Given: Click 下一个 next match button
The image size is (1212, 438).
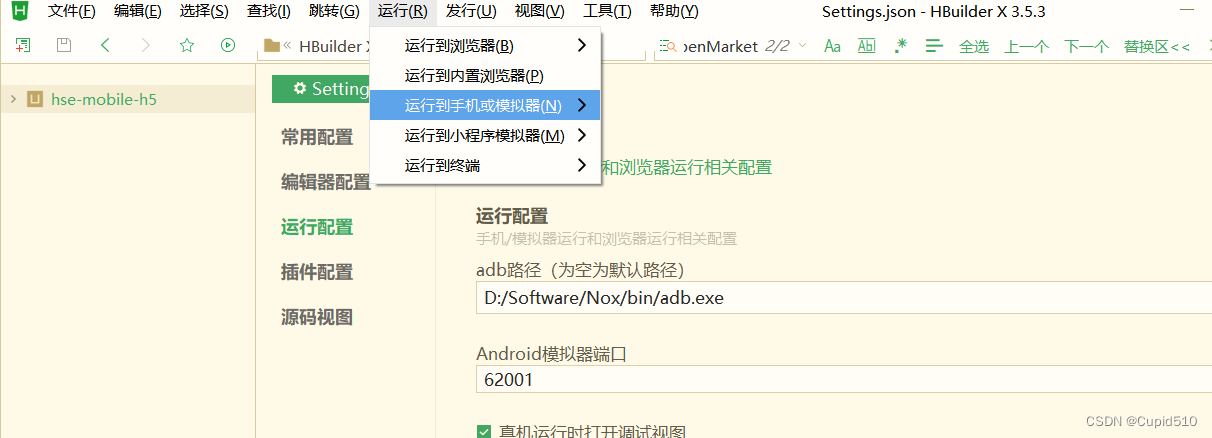Looking at the screenshot, I should (1086, 46).
